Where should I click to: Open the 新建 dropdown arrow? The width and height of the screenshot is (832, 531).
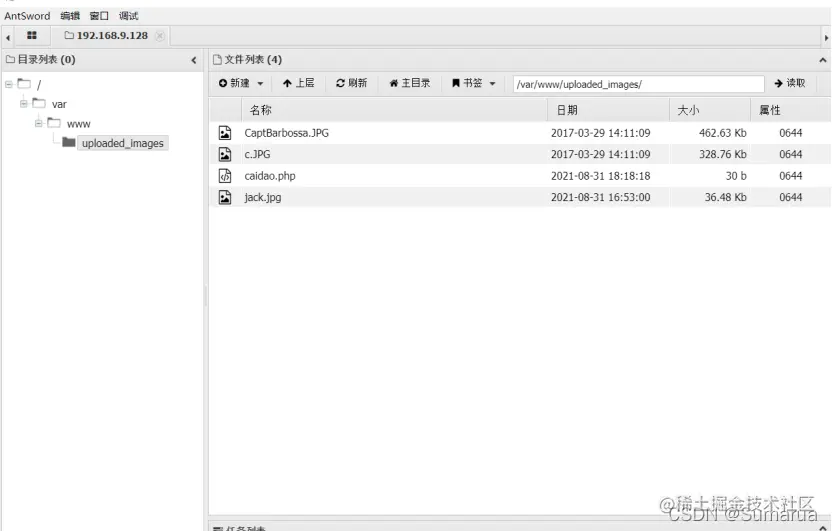pos(260,83)
